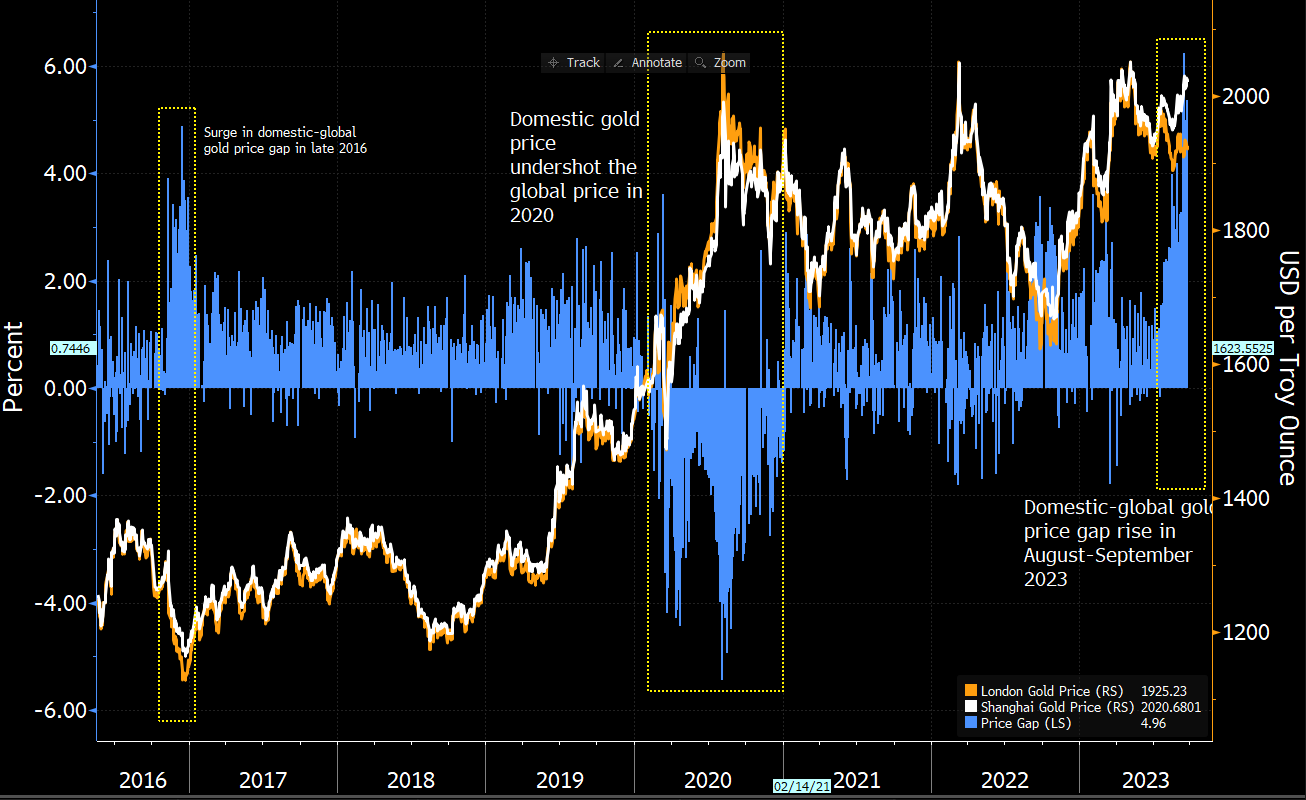Click the 1623.5525 right axis value tag
Viewport: 1306px width, 800px height.
coord(1242,348)
